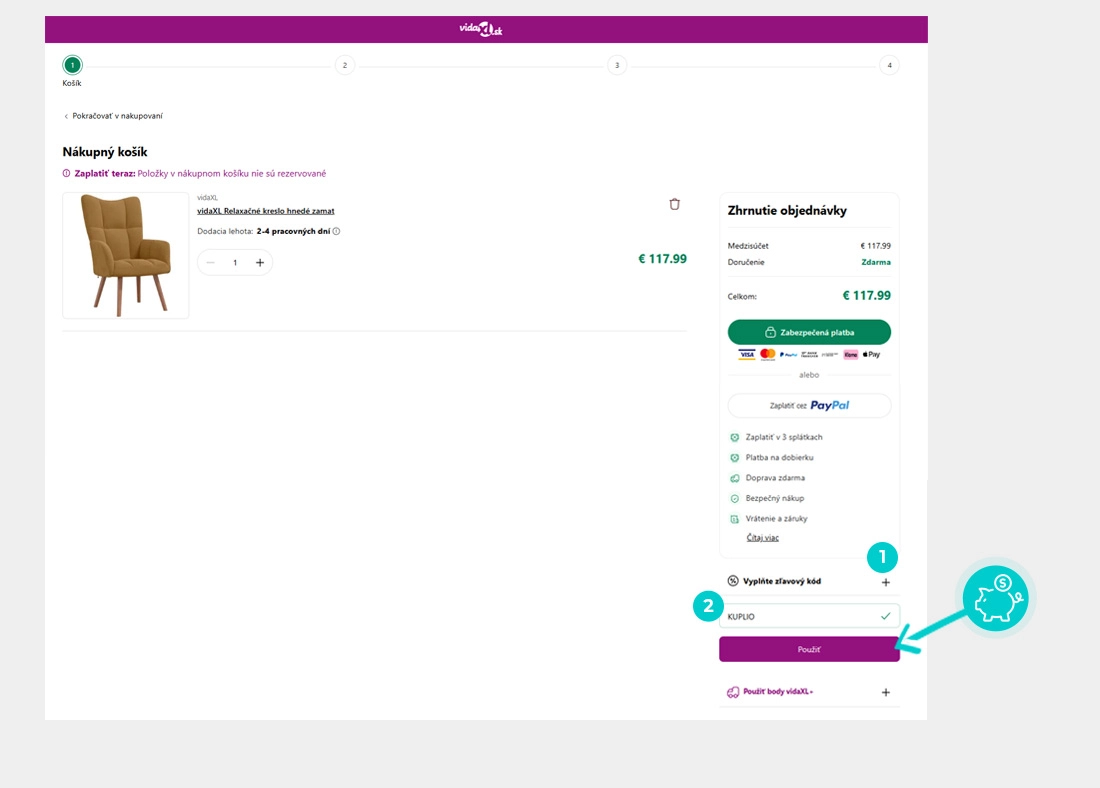
Task: Apply code with purple Použiť button
Action: (809, 649)
